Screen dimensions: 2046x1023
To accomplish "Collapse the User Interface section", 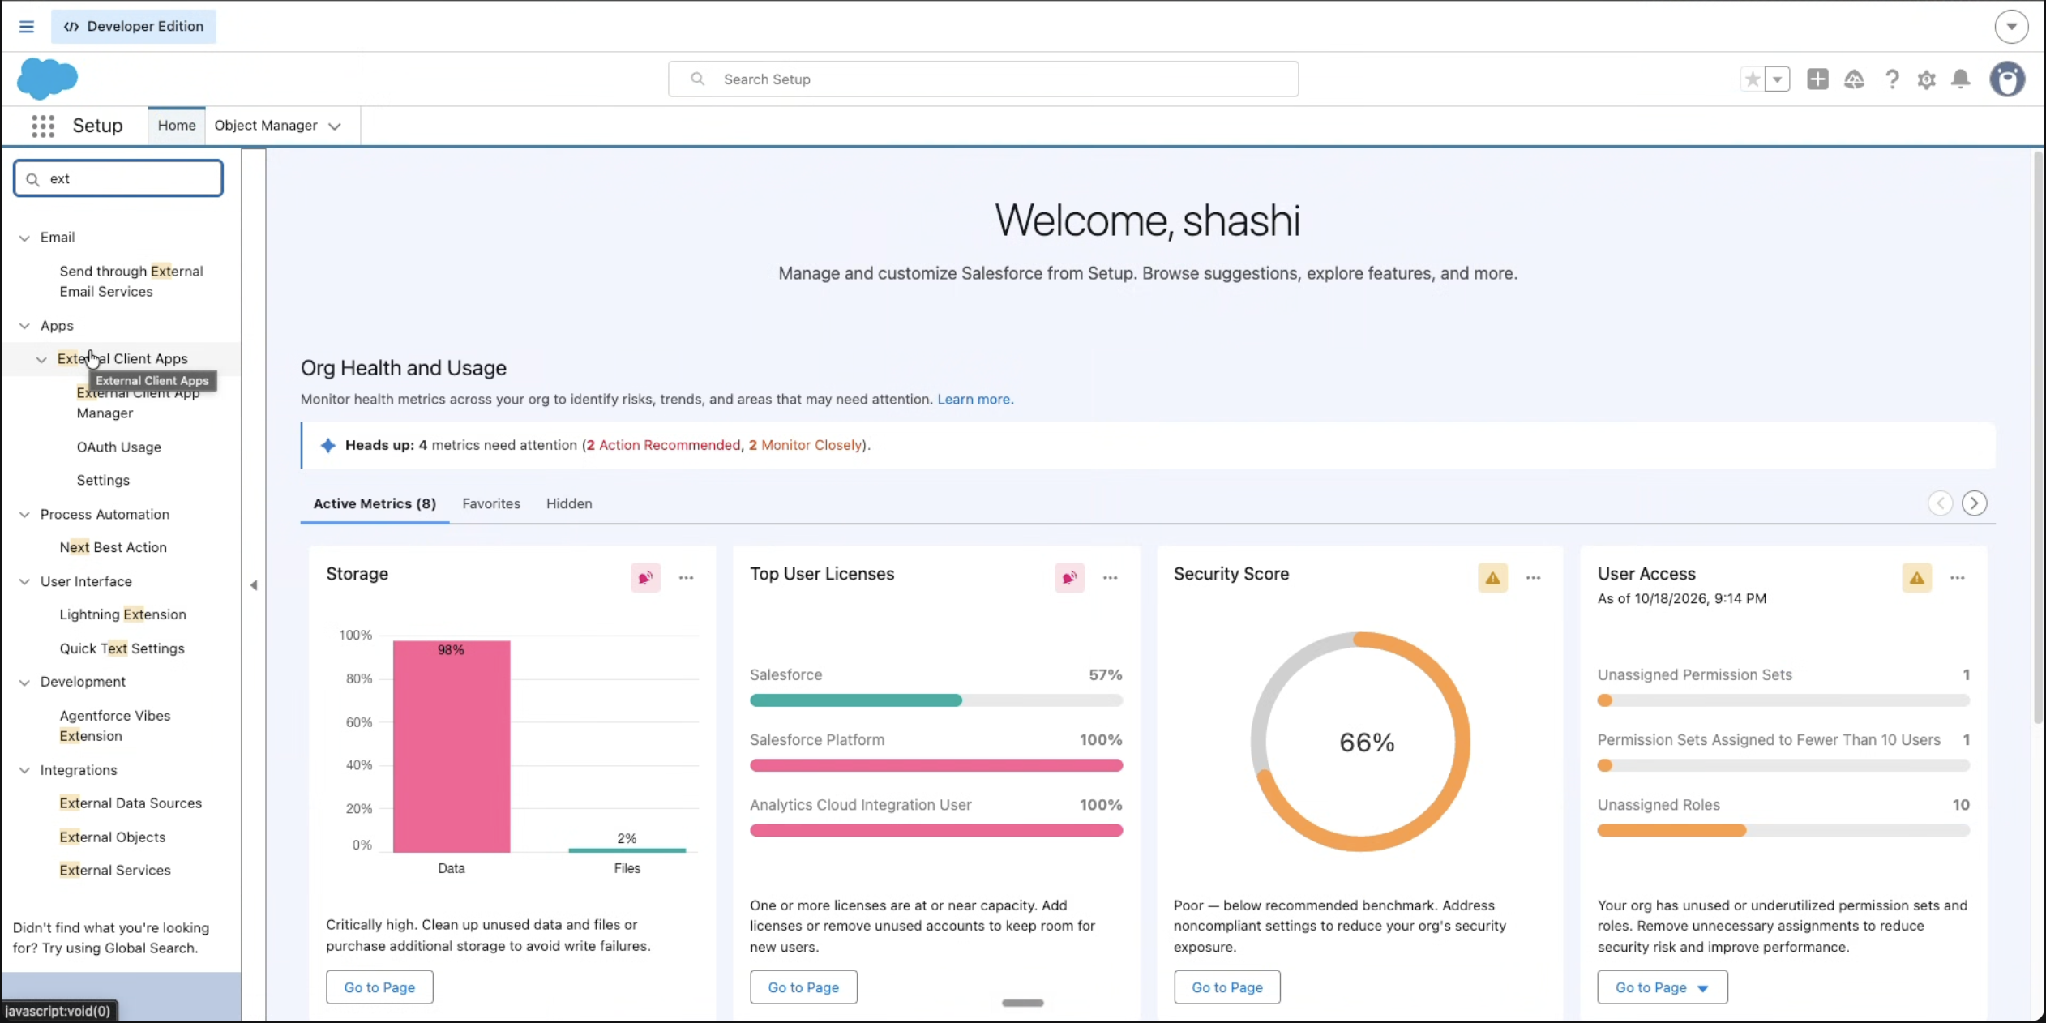I will [24, 582].
